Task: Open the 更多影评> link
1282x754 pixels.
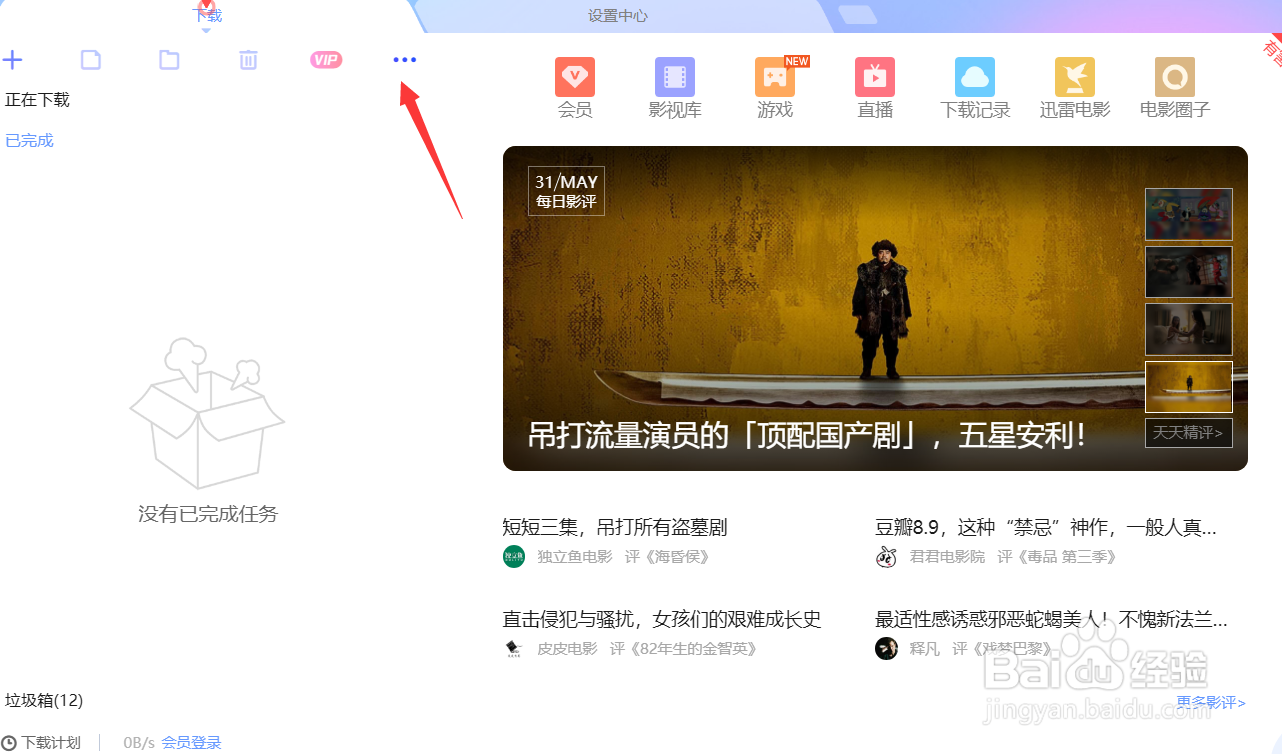Action: point(1211,703)
